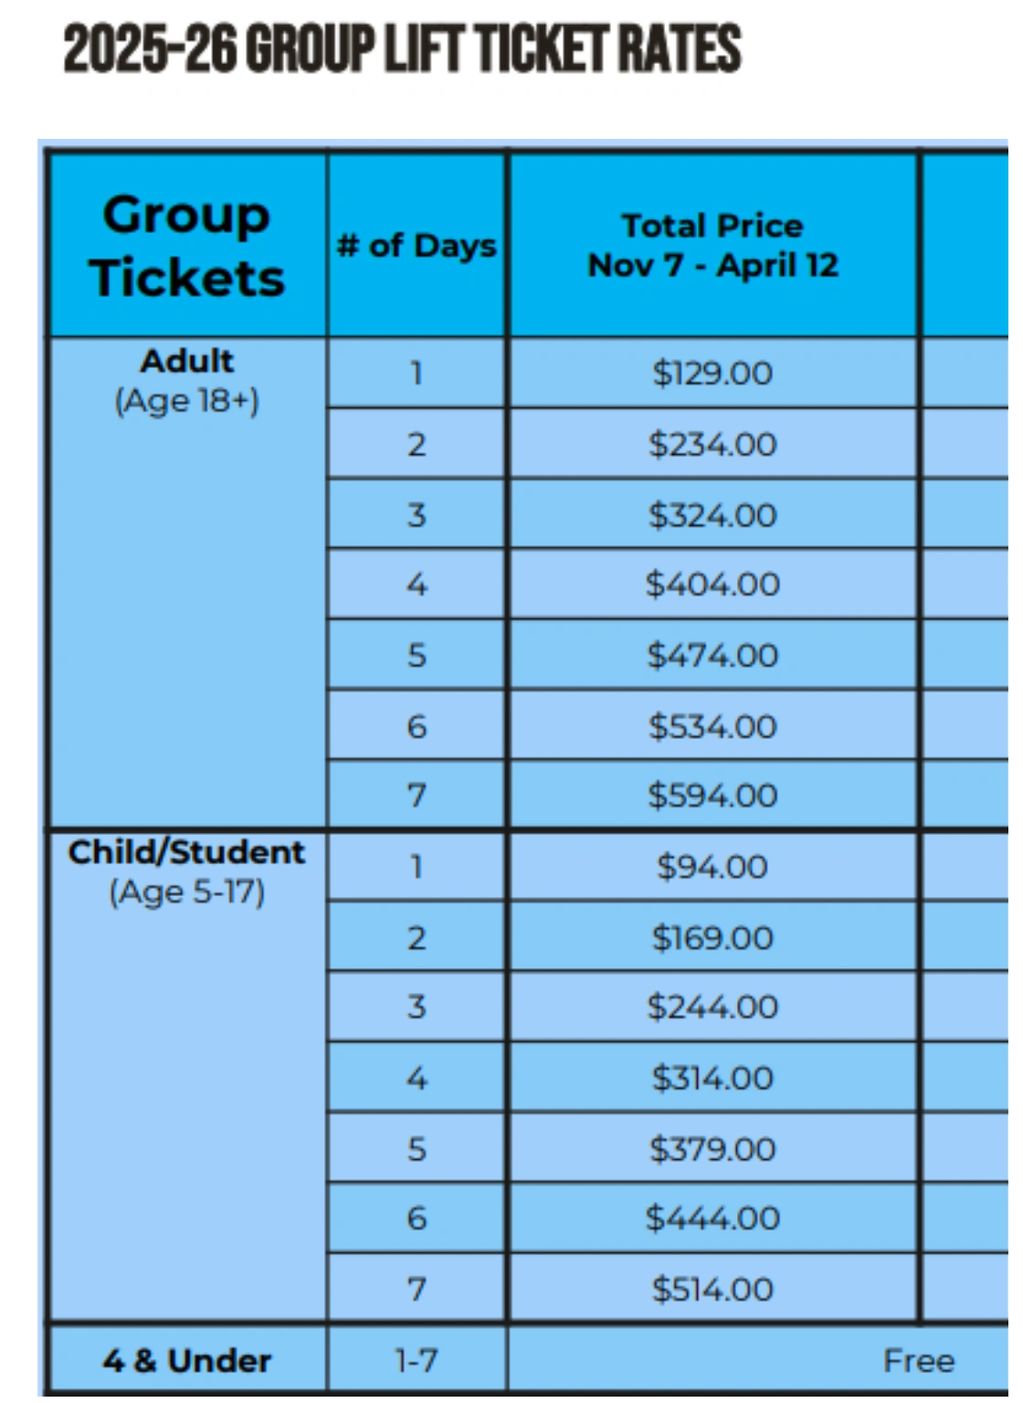Click the $244.00 Child 3-day price

pyautogui.click(x=712, y=1007)
